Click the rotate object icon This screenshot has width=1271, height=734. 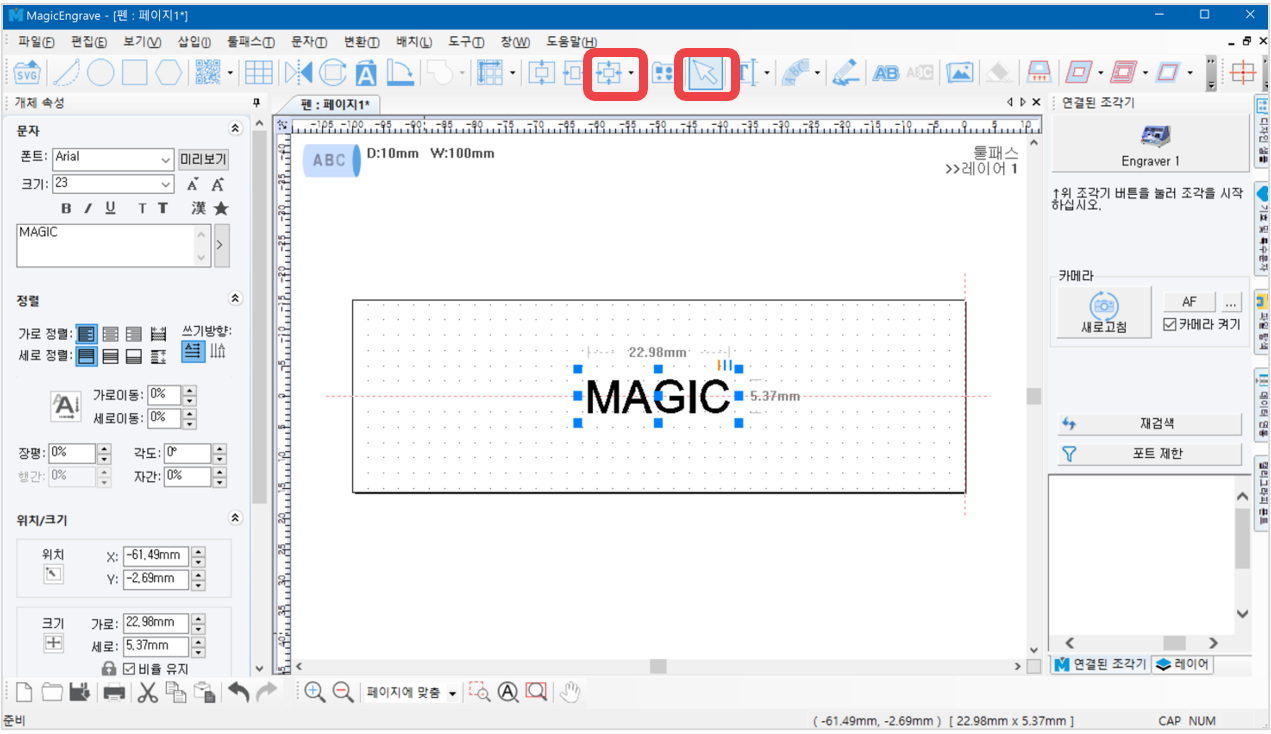coord(332,73)
